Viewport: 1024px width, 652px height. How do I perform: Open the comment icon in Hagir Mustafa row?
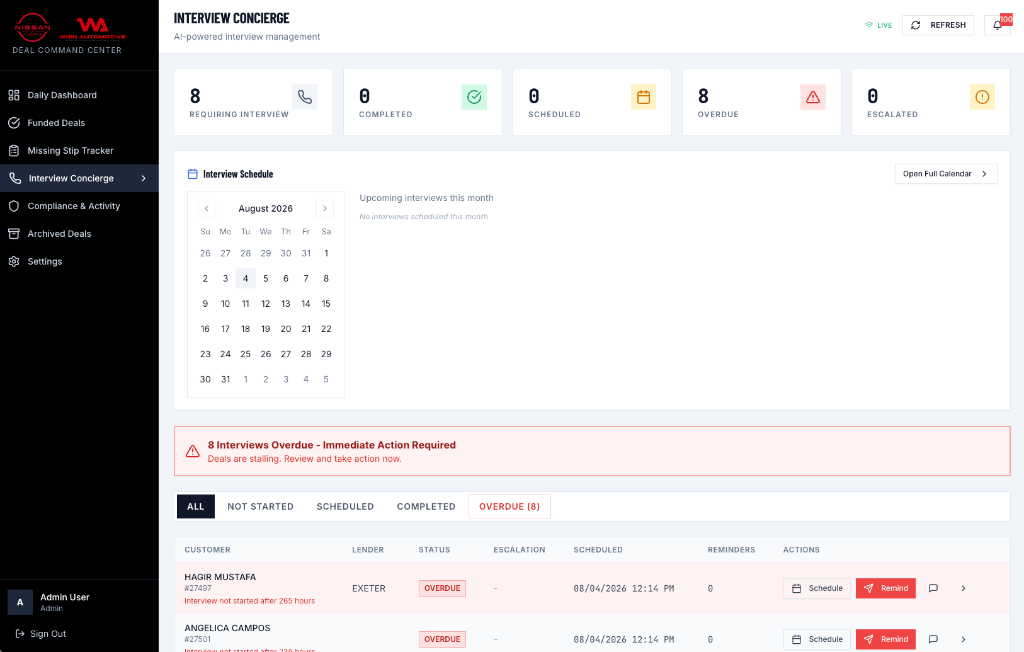933,588
